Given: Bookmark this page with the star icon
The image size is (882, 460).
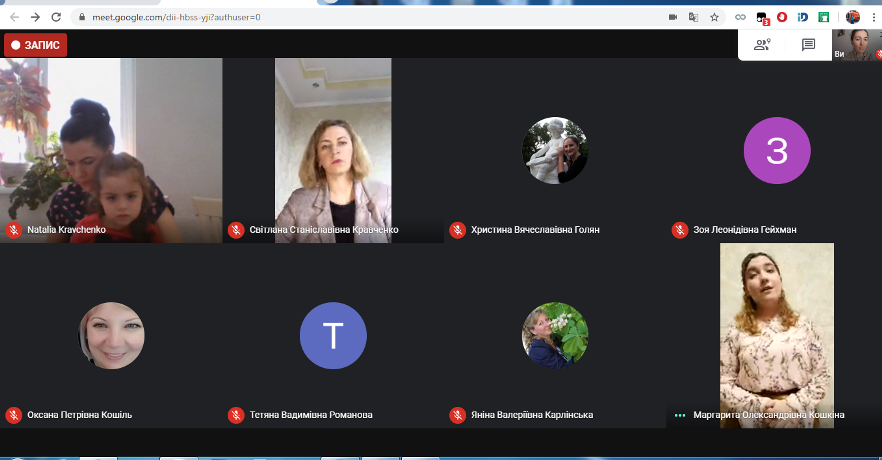Looking at the screenshot, I should [x=714, y=17].
